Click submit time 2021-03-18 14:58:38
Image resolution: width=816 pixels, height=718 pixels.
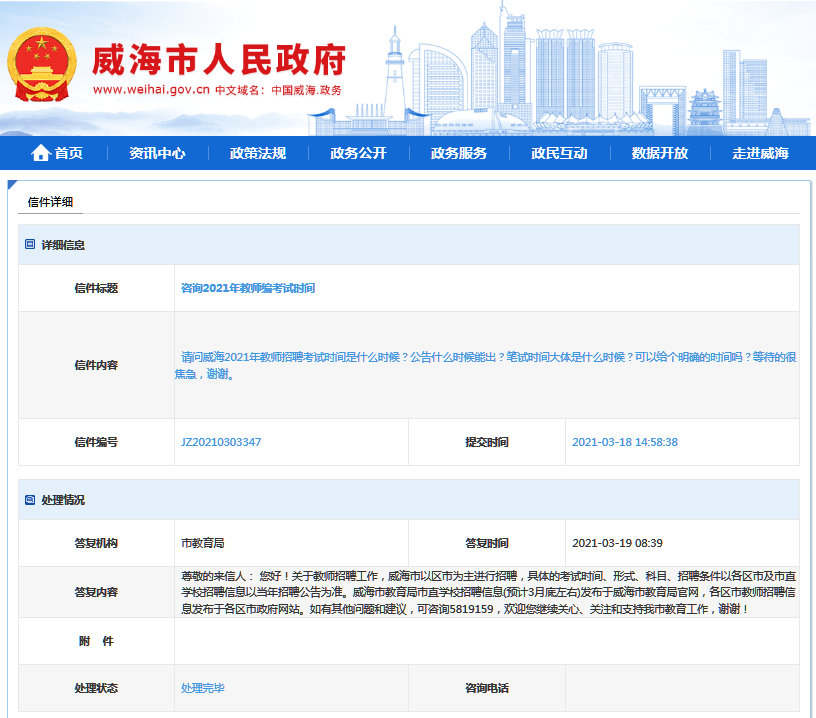pos(624,442)
